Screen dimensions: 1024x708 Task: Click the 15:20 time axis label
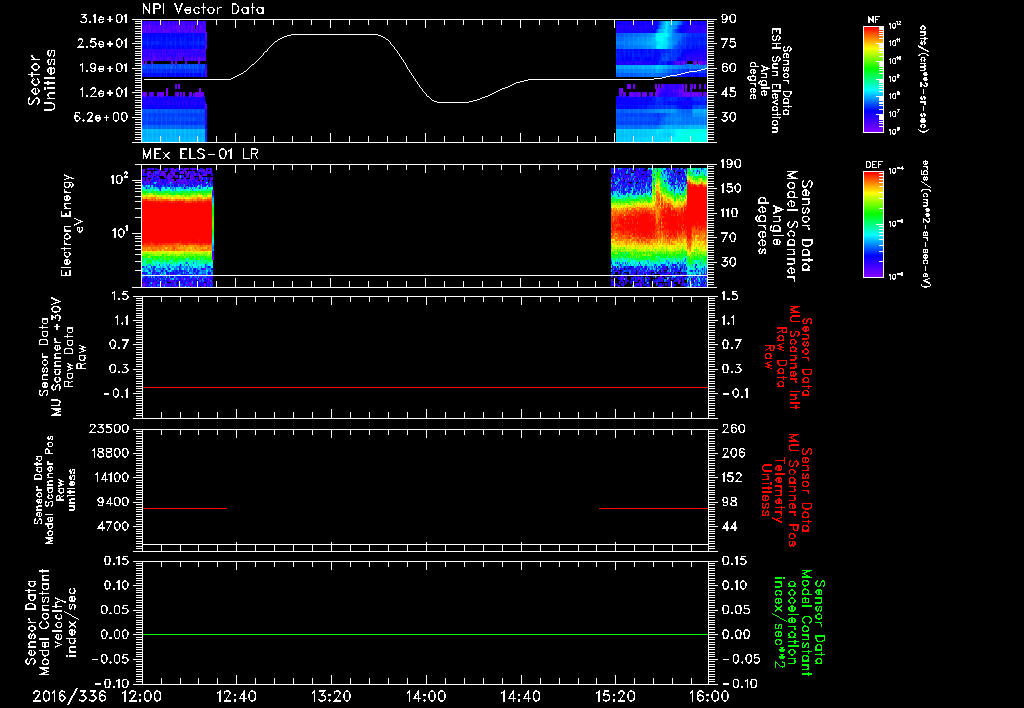click(x=615, y=696)
